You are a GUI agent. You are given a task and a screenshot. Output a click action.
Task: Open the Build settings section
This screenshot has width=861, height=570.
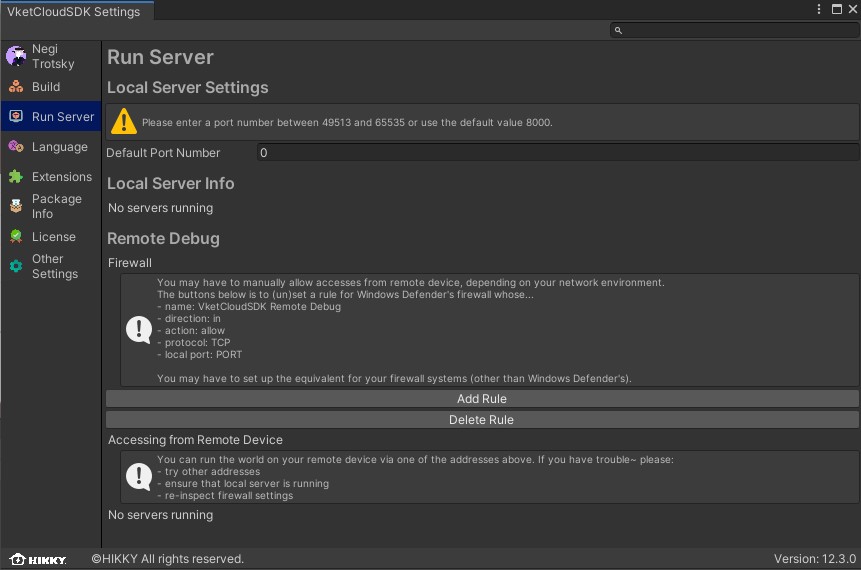click(x=51, y=86)
